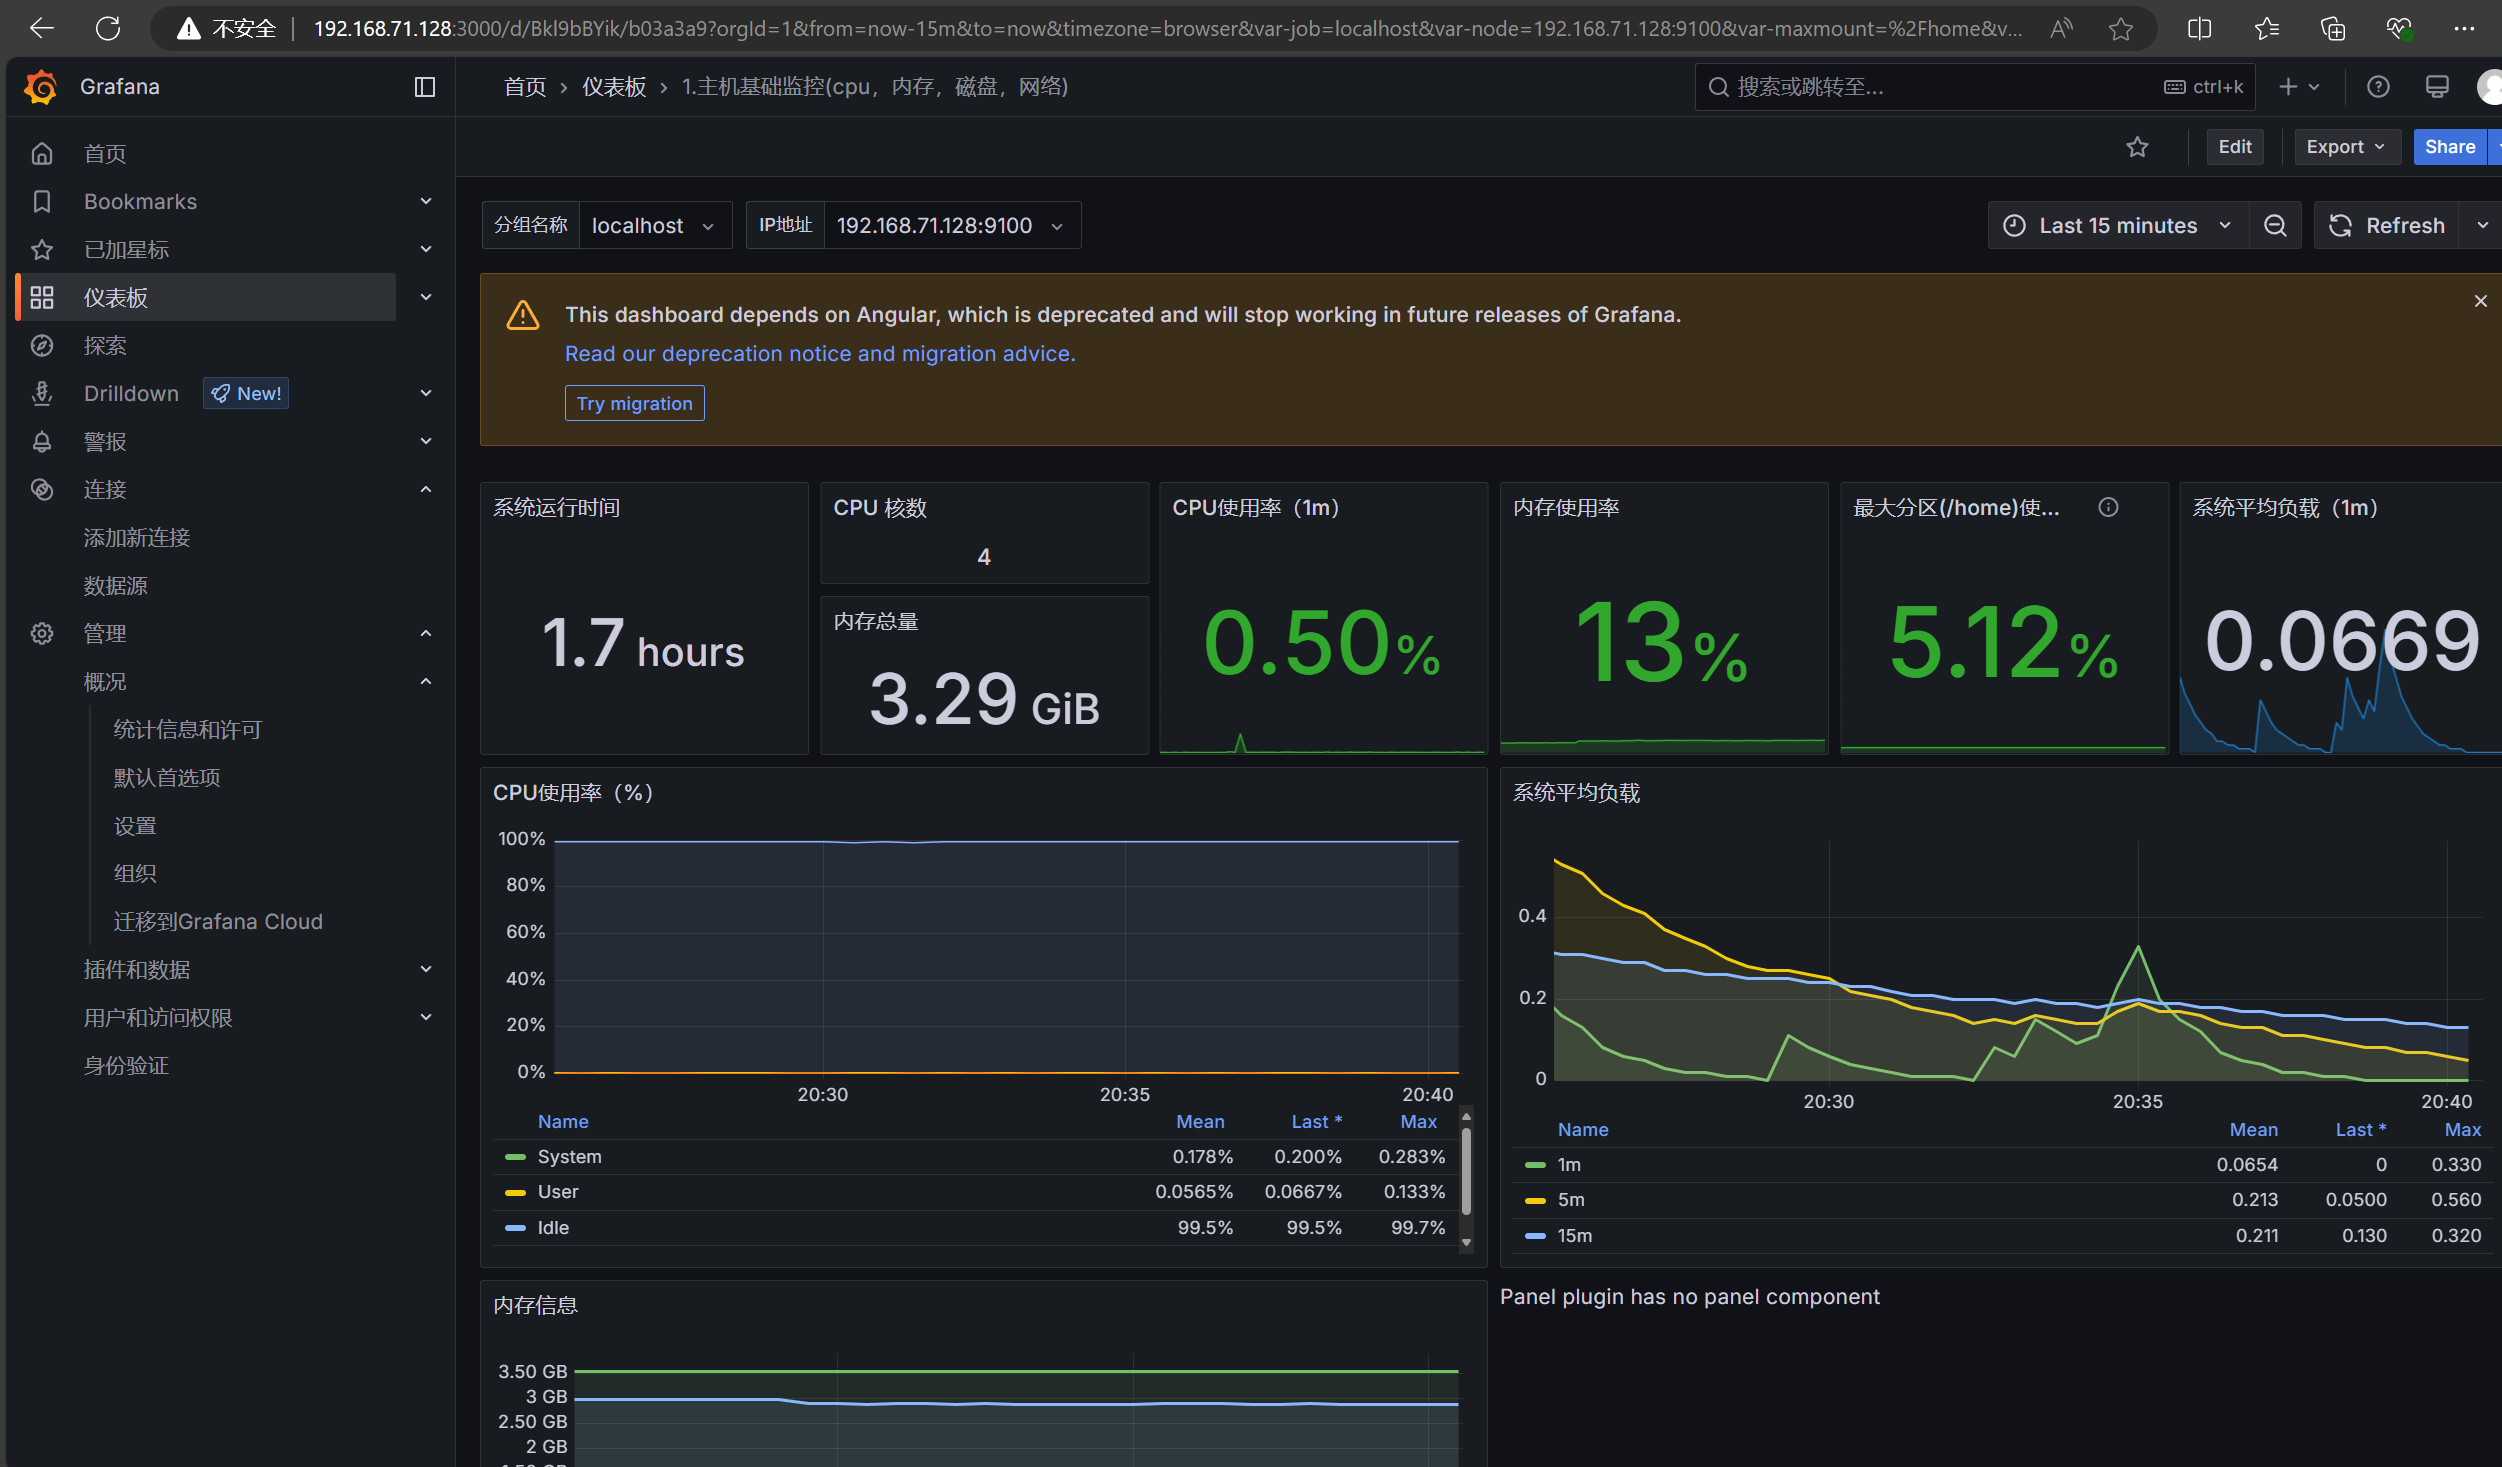Open 数据源 under connections menu
Image resolution: width=2502 pixels, height=1467 pixels.
[116, 585]
